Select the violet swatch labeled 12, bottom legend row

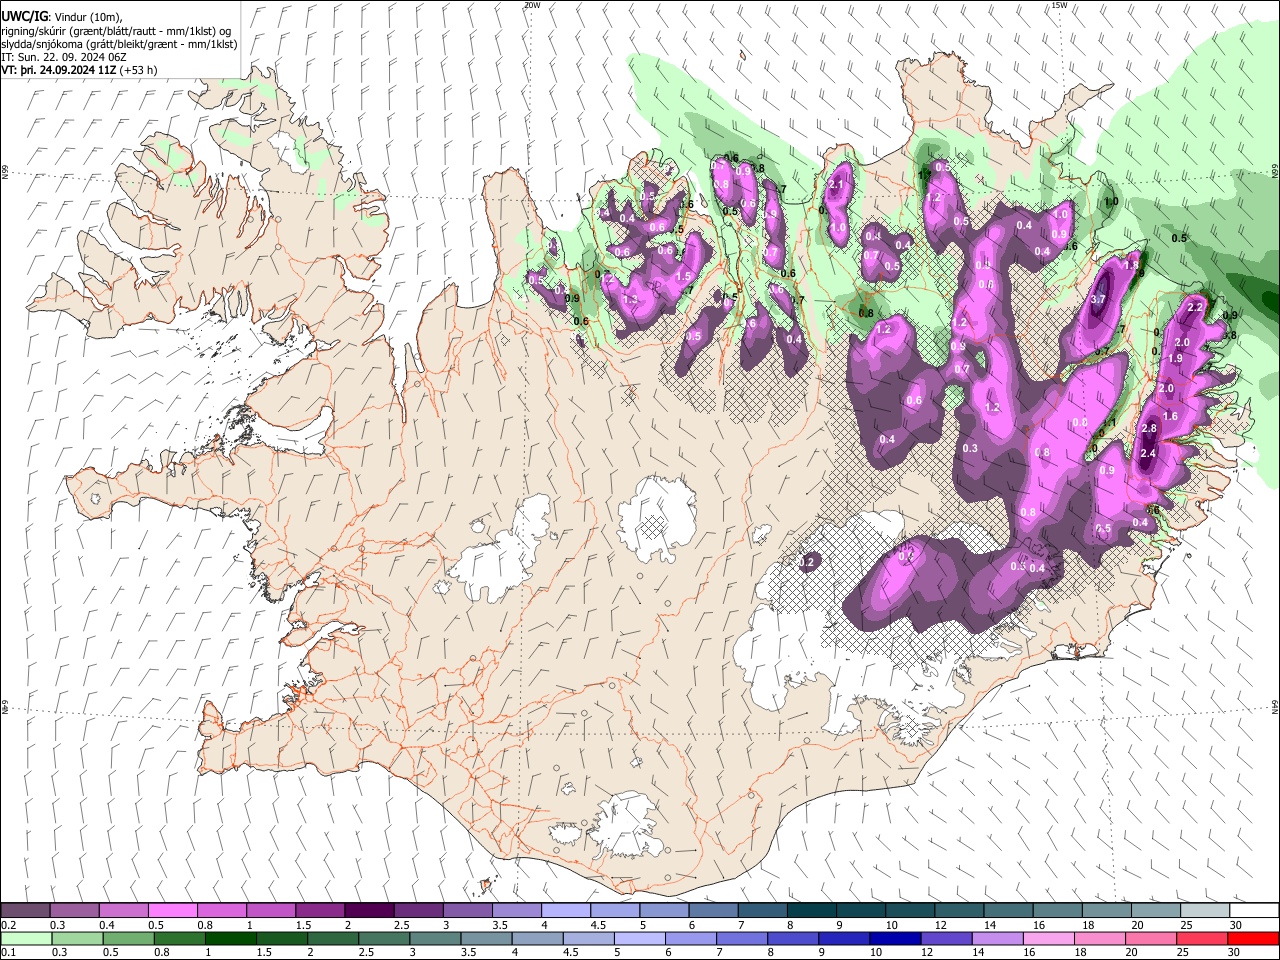click(x=946, y=938)
